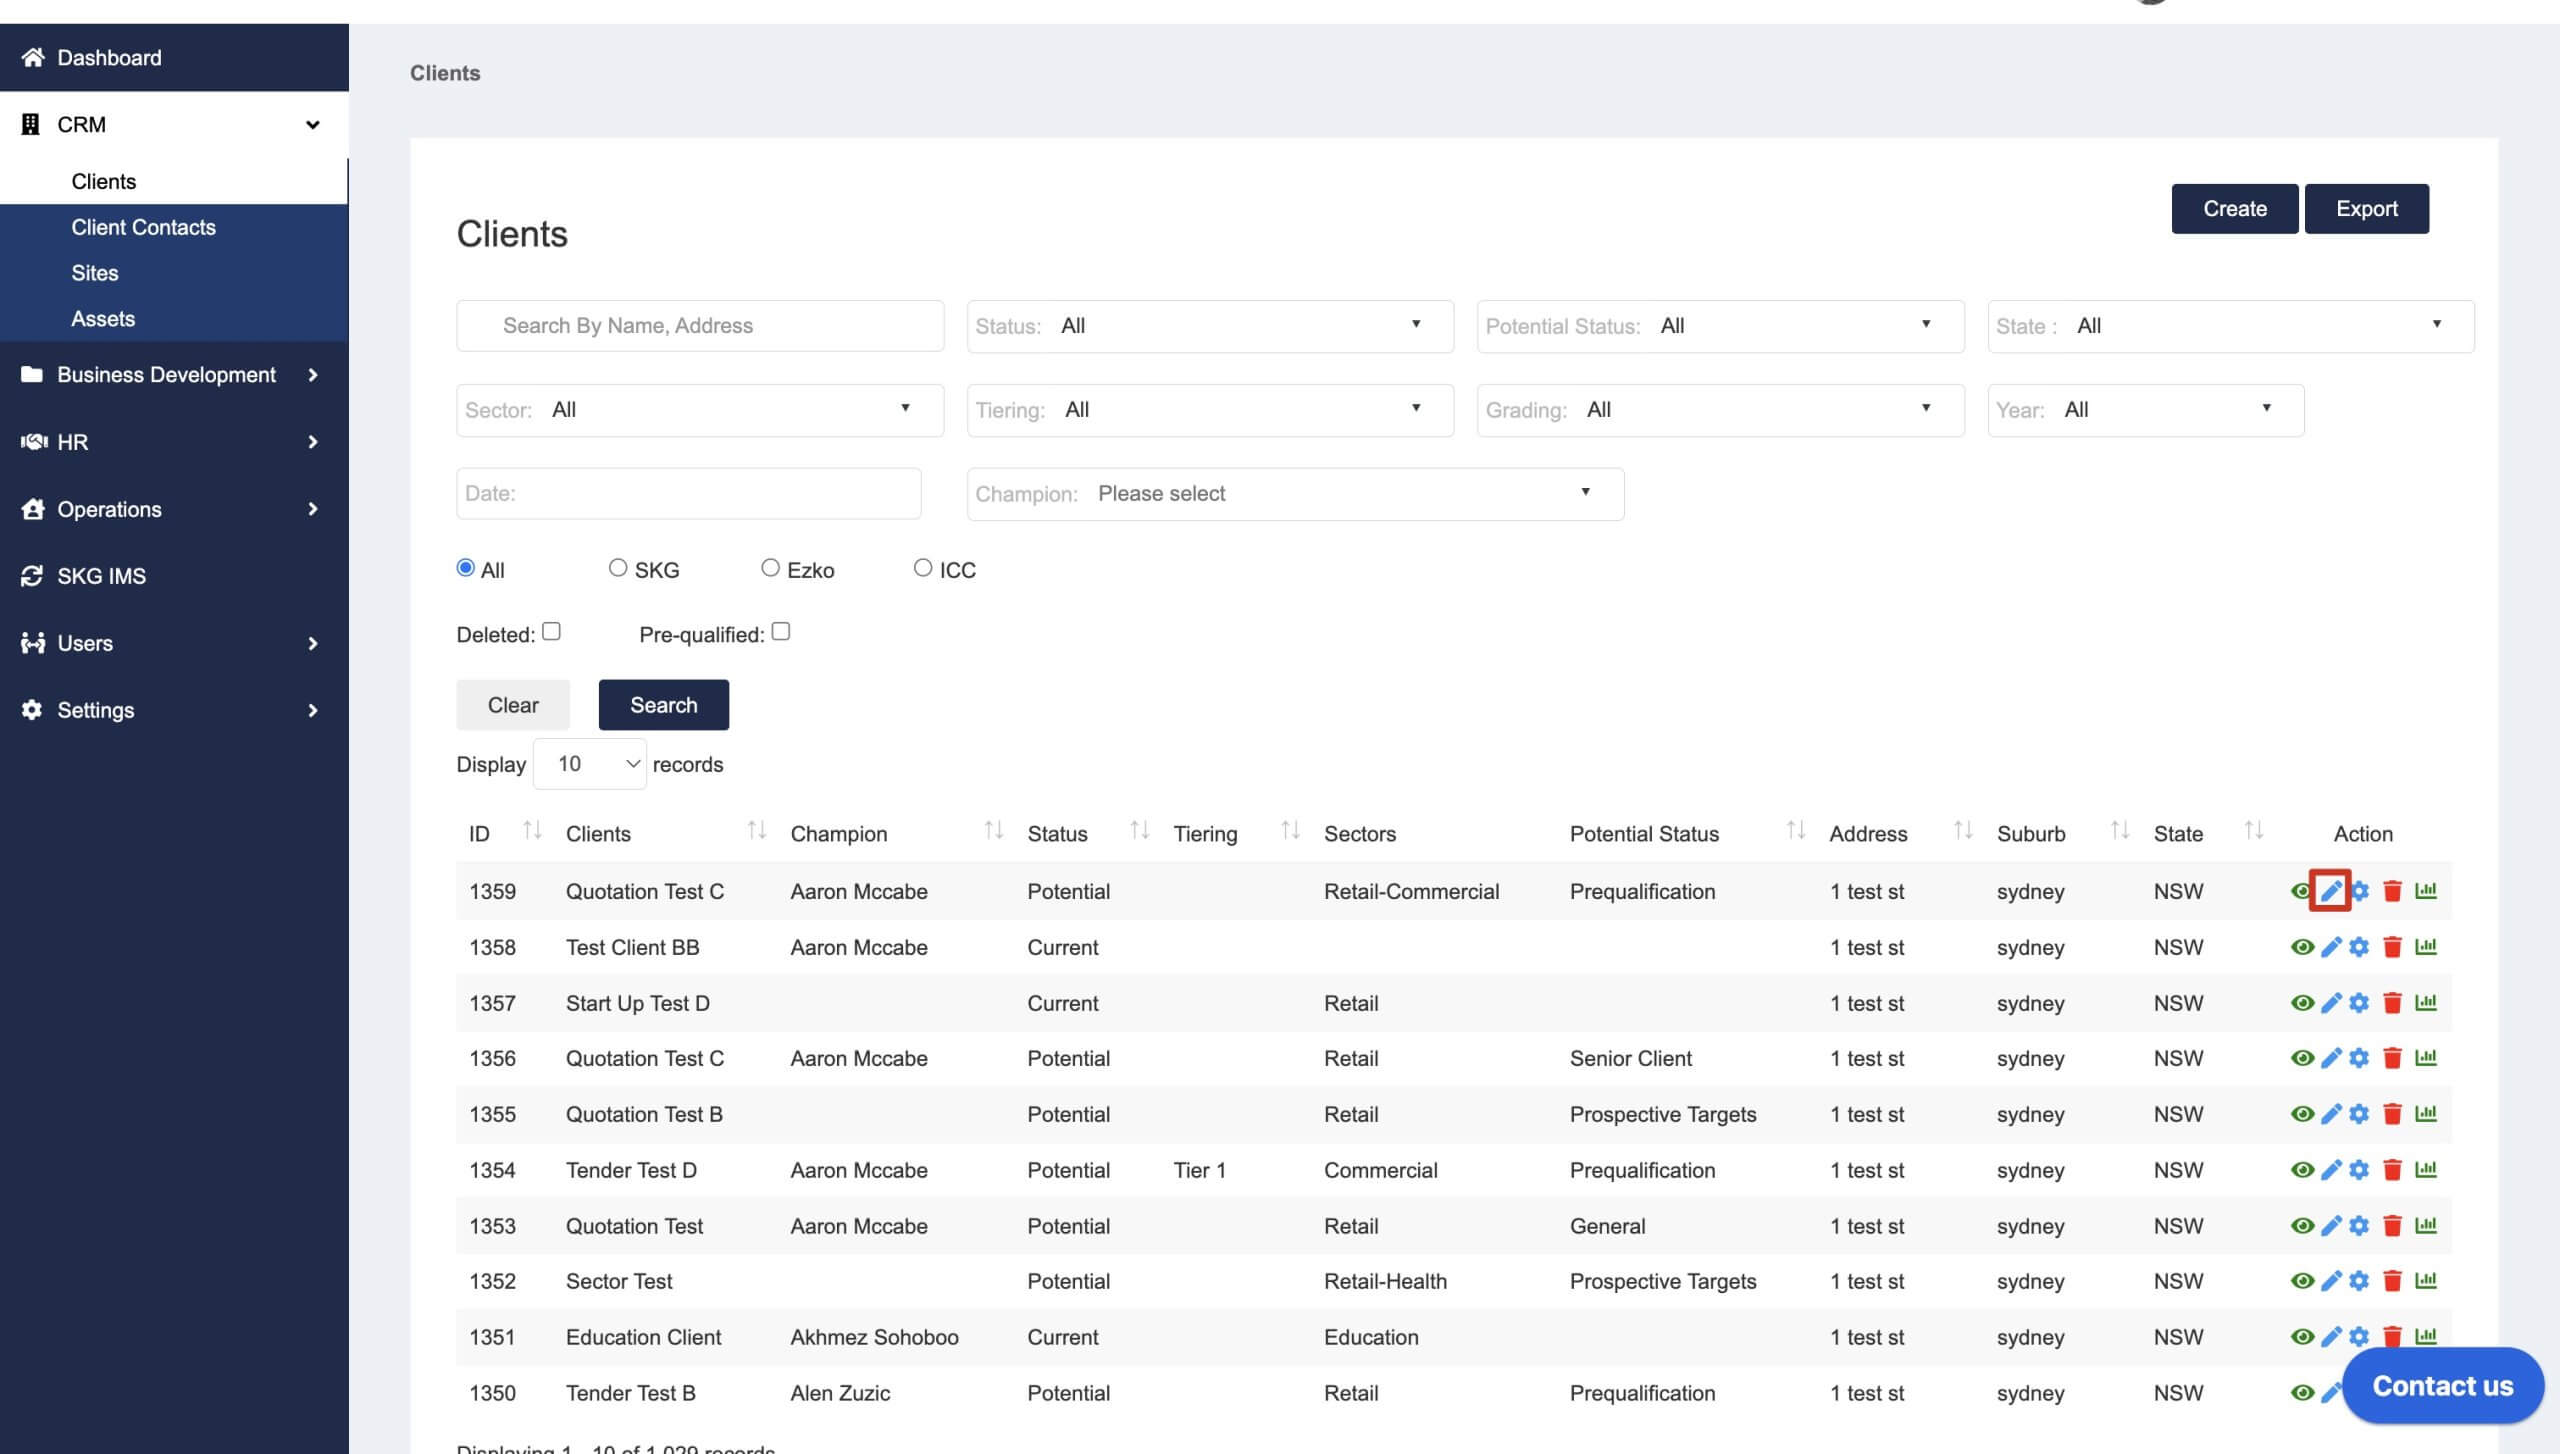This screenshot has height=1454, width=2560.
Task: Toggle the Deleted checkbox filter
Action: pos(550,631)
